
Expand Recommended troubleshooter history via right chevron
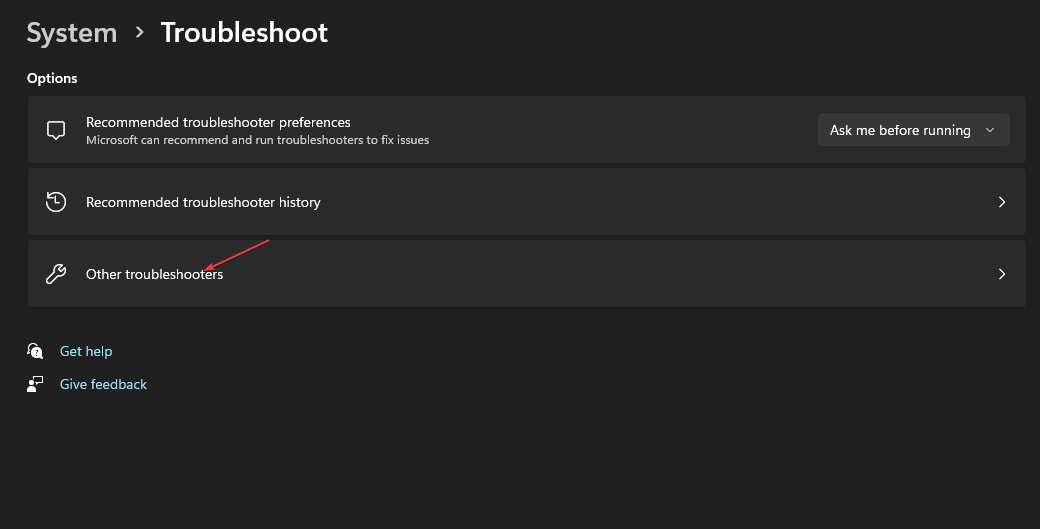[x=1001, y=202]
